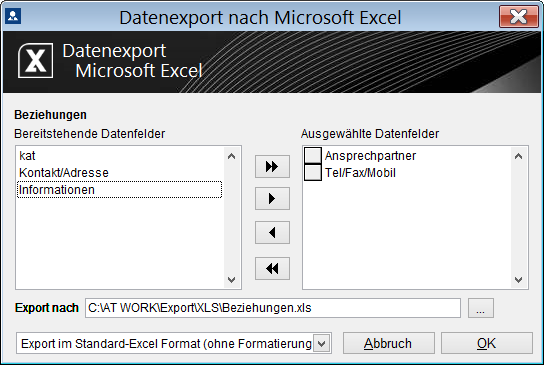Remove selected field with single left arrow

272,232
